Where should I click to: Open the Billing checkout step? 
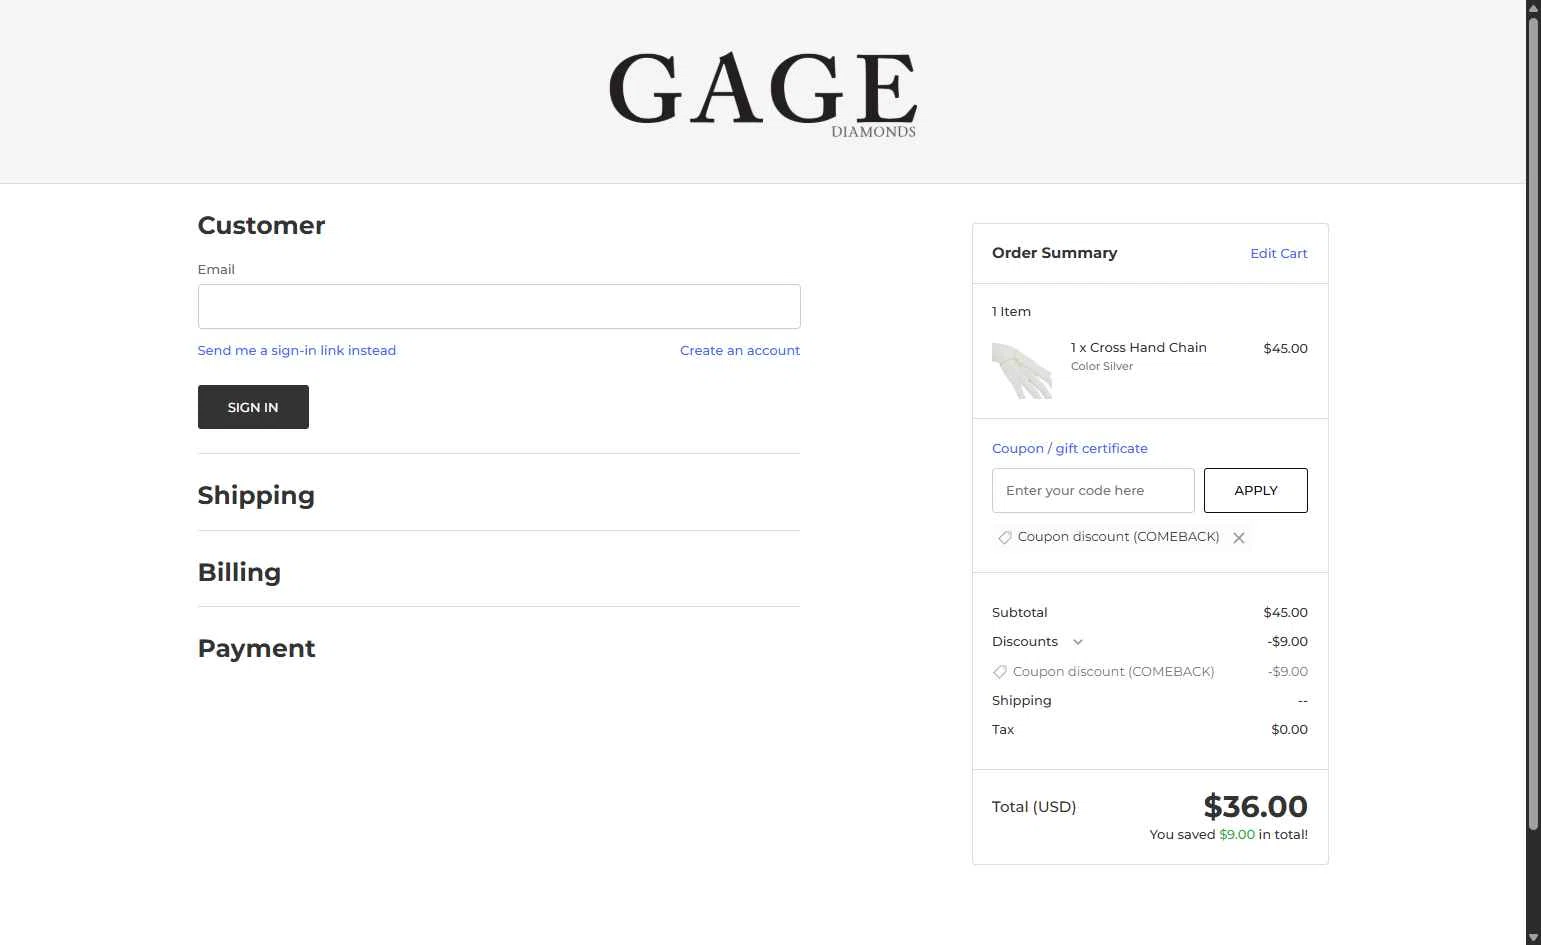point(239,573)
